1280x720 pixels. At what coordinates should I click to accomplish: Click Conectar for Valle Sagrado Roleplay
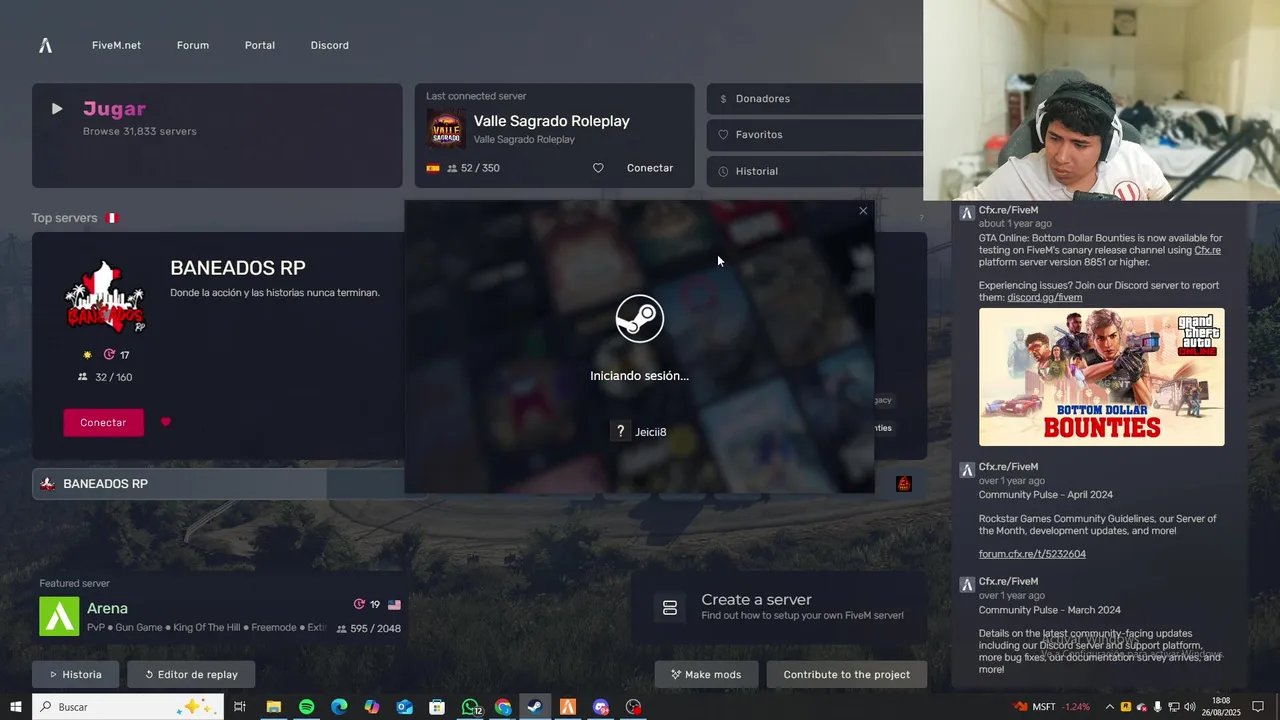click(x=650, y=168)
